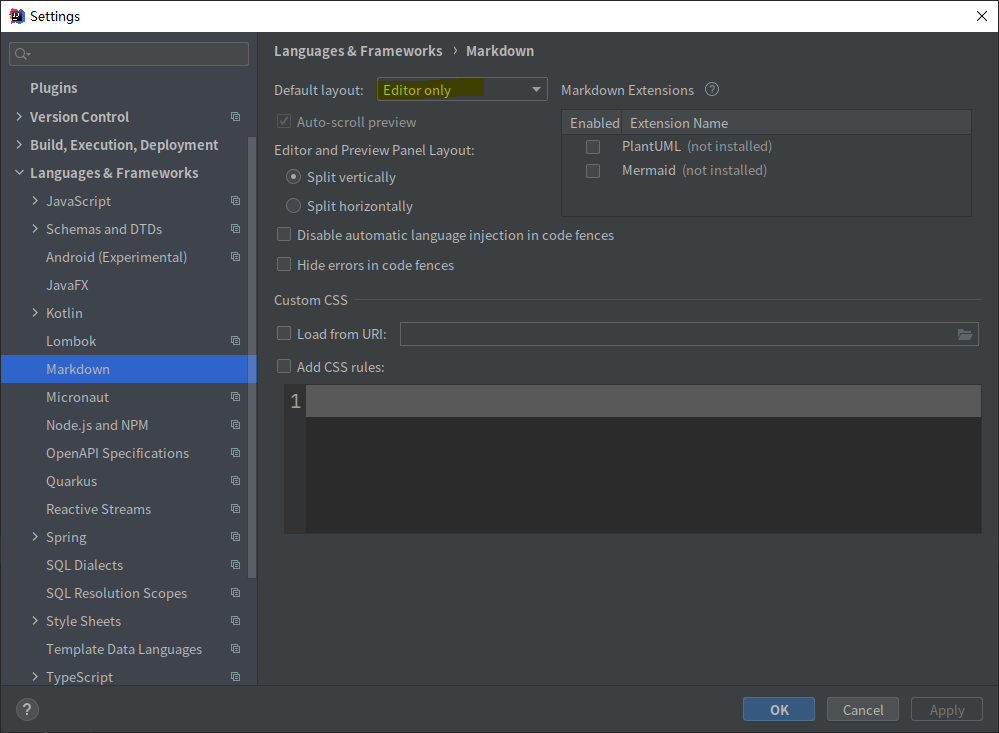Expand the TypeScript tree node
999x733 pixels.
[35, 677]
